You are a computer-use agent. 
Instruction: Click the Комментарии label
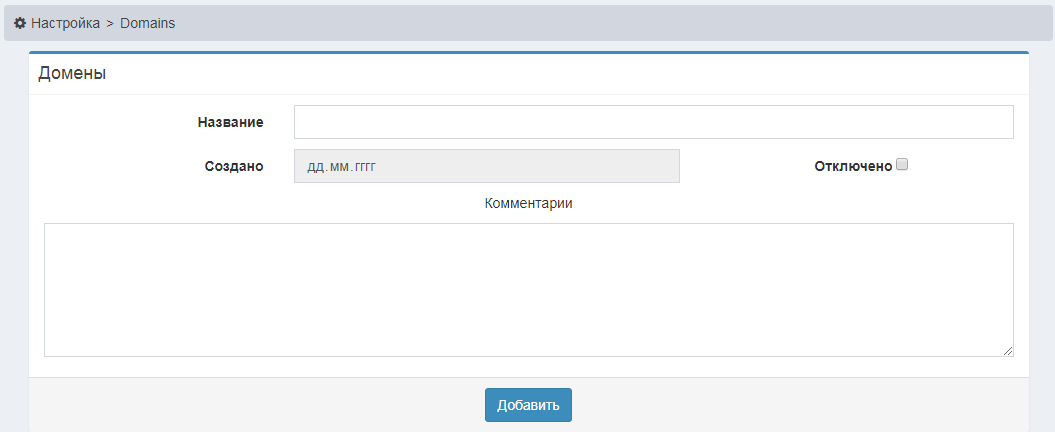coord(528,203)
